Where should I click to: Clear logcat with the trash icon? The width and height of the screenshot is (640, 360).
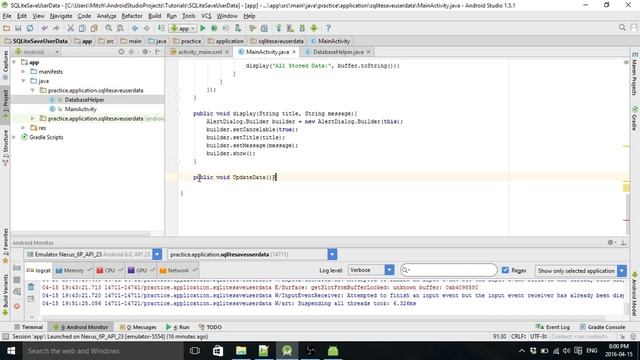pyautogui.click(x=31, y=287)
